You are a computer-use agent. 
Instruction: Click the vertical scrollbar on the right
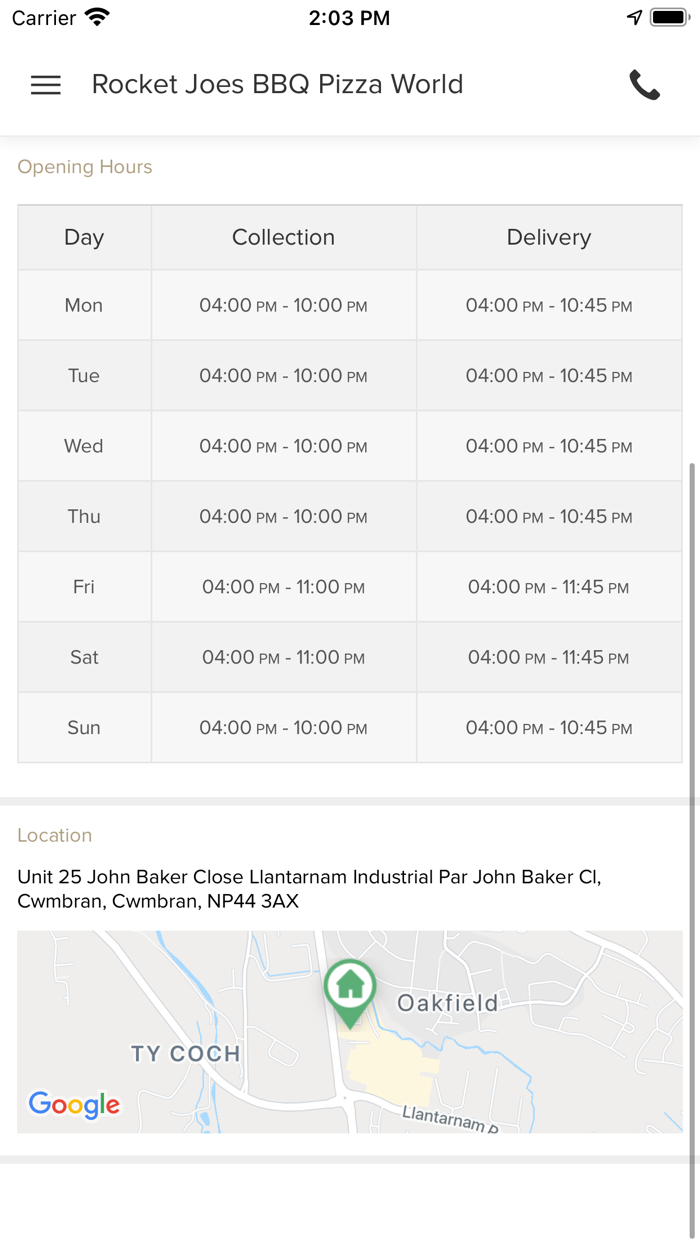click(692, 800)
